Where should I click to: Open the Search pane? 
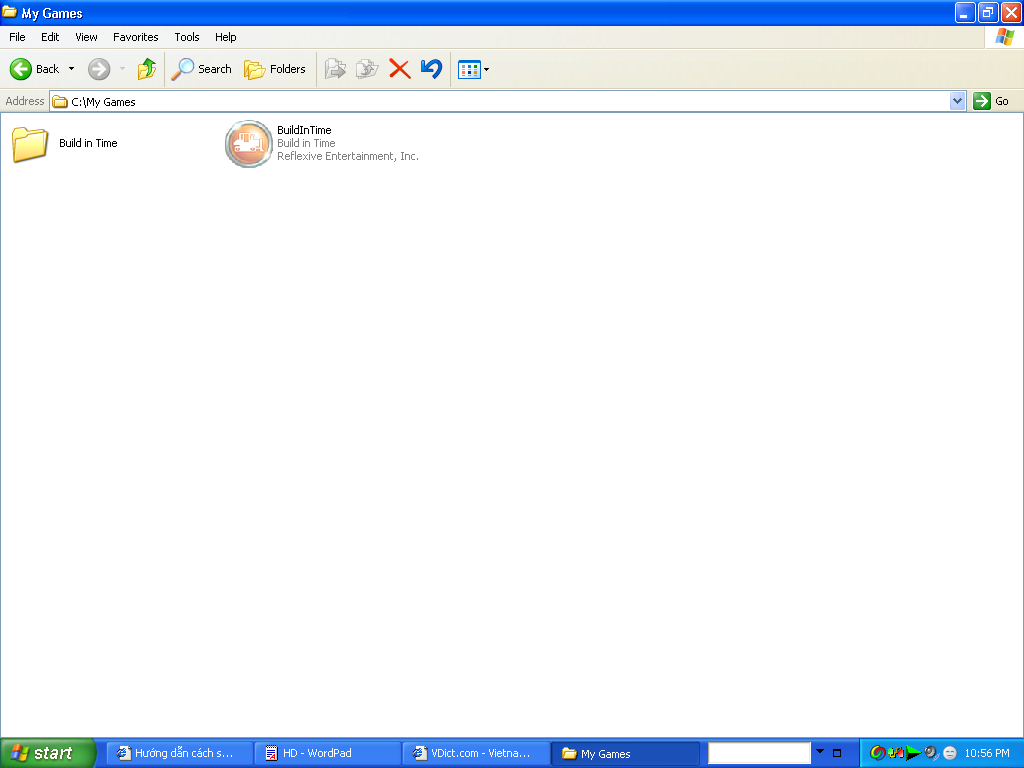[x=201, y=69]
